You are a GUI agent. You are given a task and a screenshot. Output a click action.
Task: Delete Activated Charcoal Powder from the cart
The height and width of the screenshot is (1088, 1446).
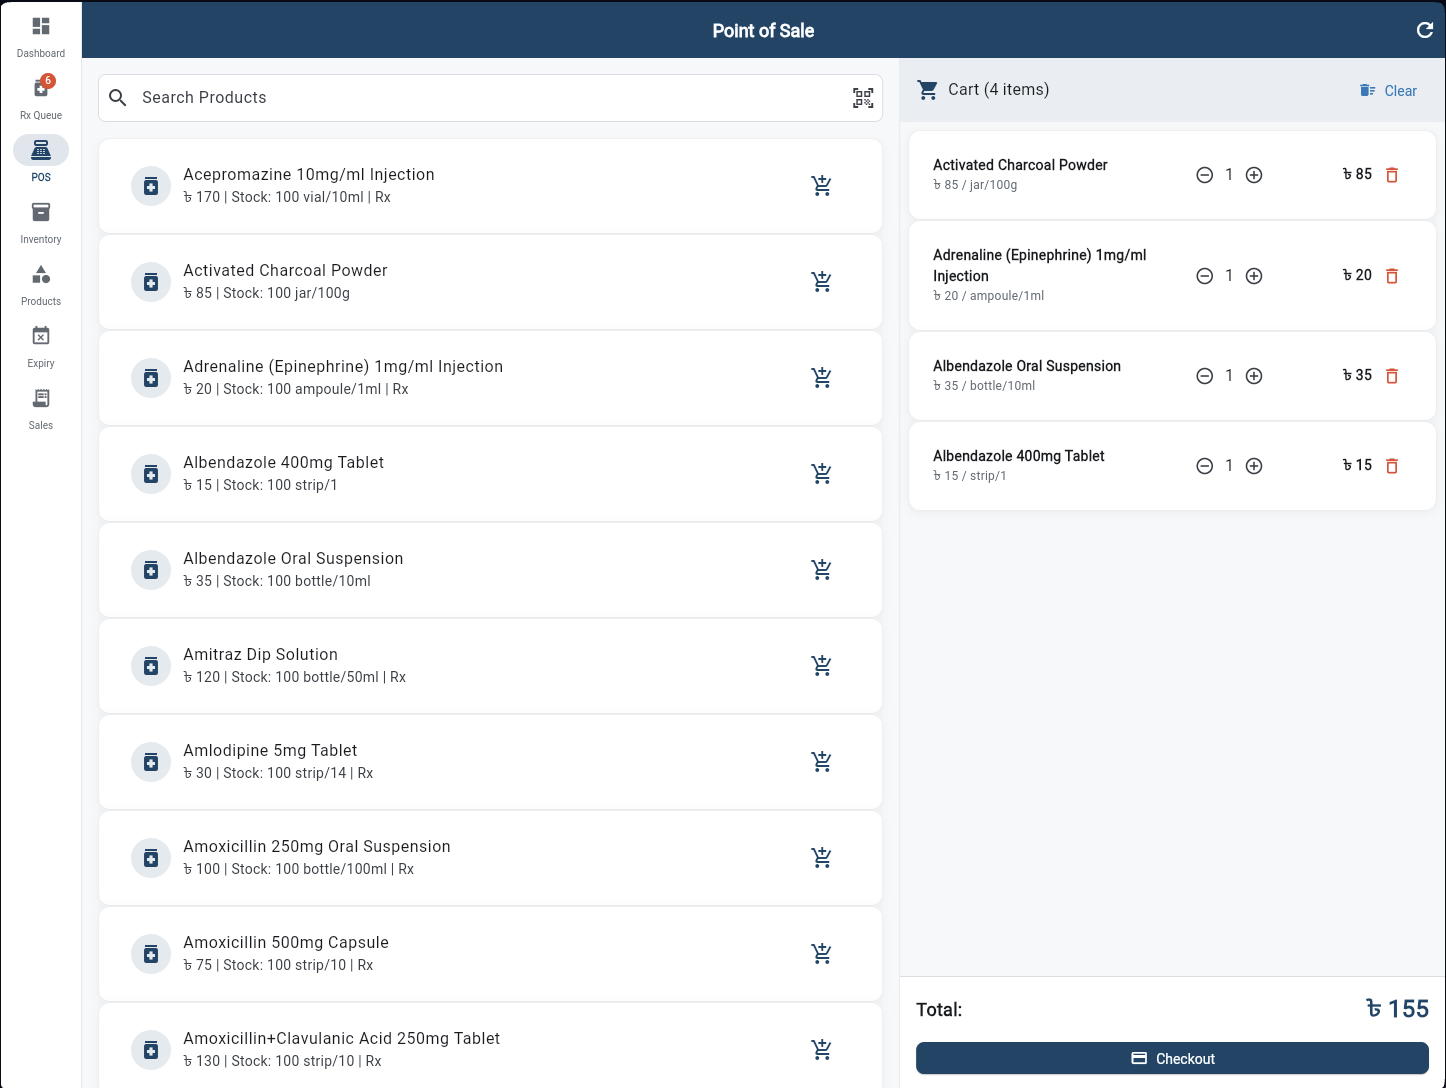1392,174
